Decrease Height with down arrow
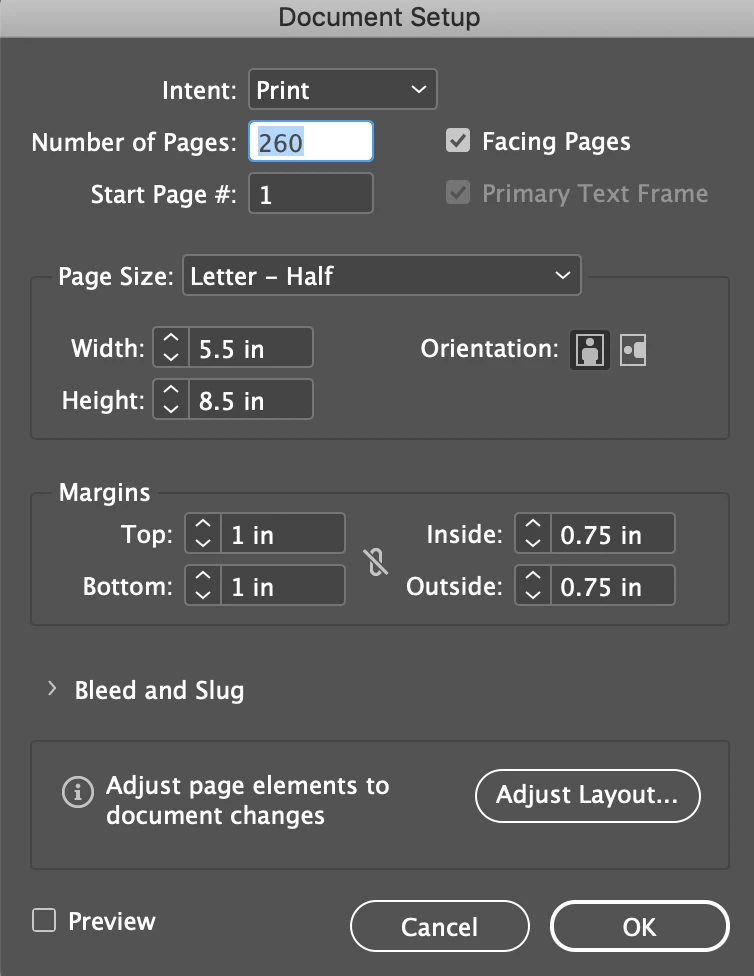Screen dimensions: 754x976 tap(171, 409)
